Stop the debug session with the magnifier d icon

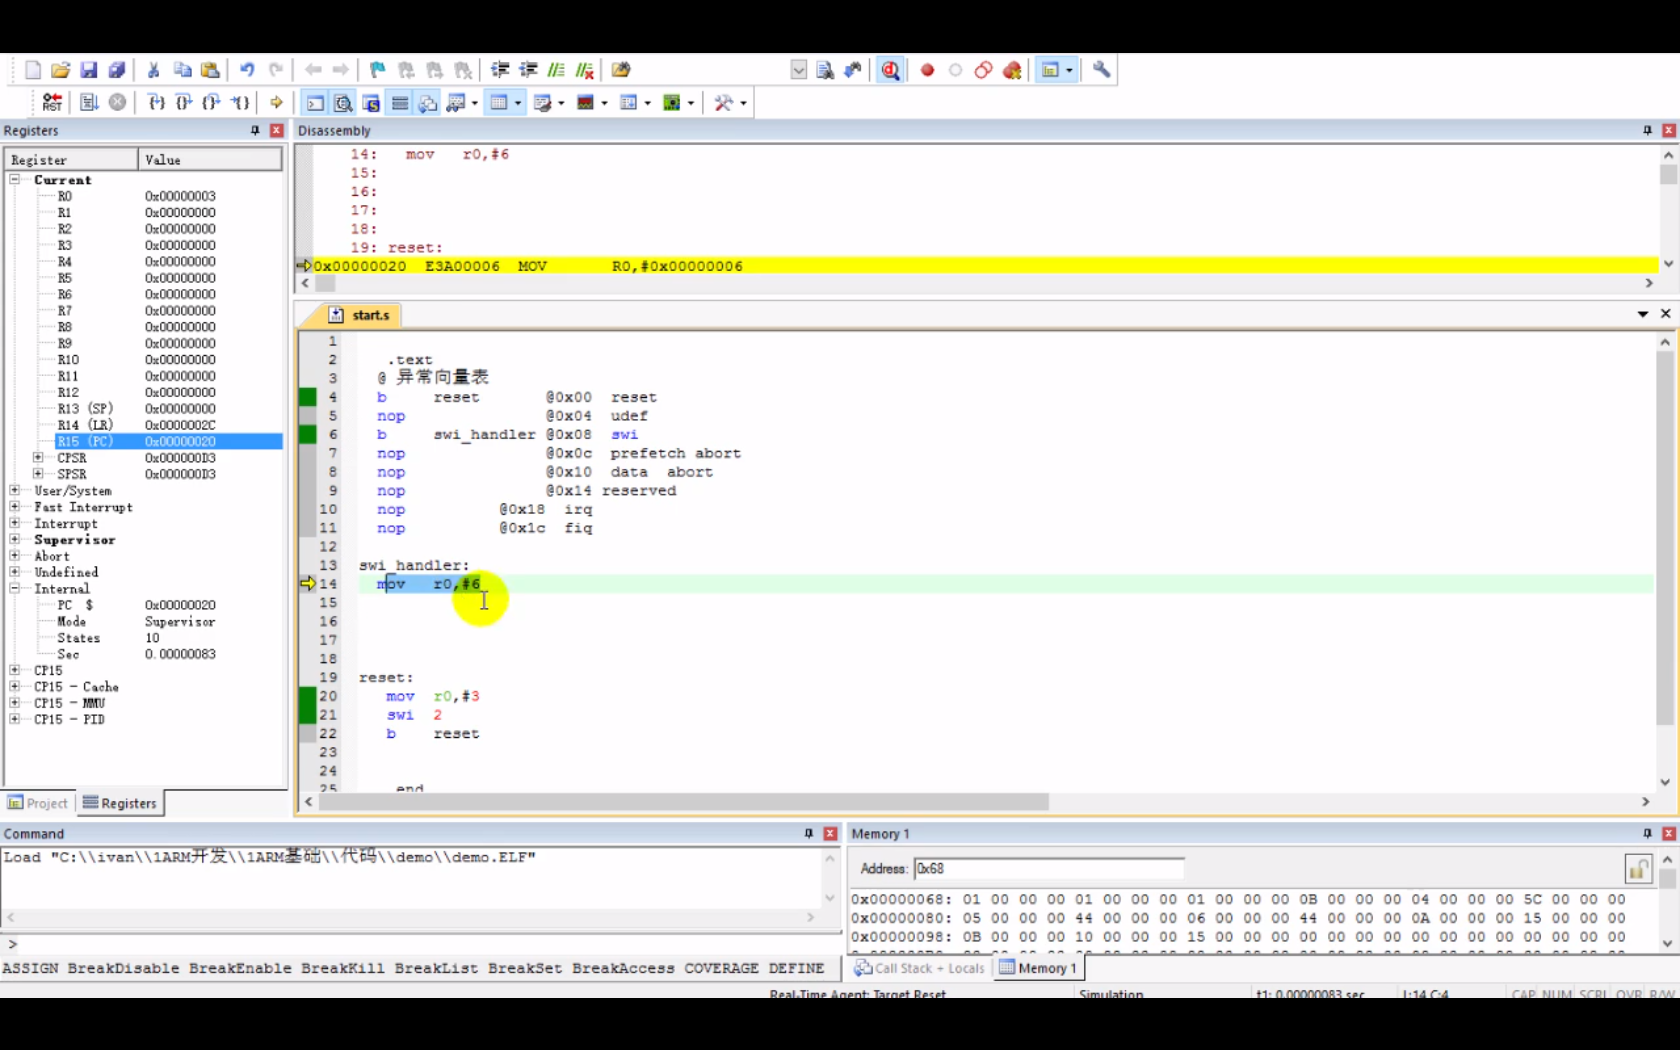tap(890, 70)
